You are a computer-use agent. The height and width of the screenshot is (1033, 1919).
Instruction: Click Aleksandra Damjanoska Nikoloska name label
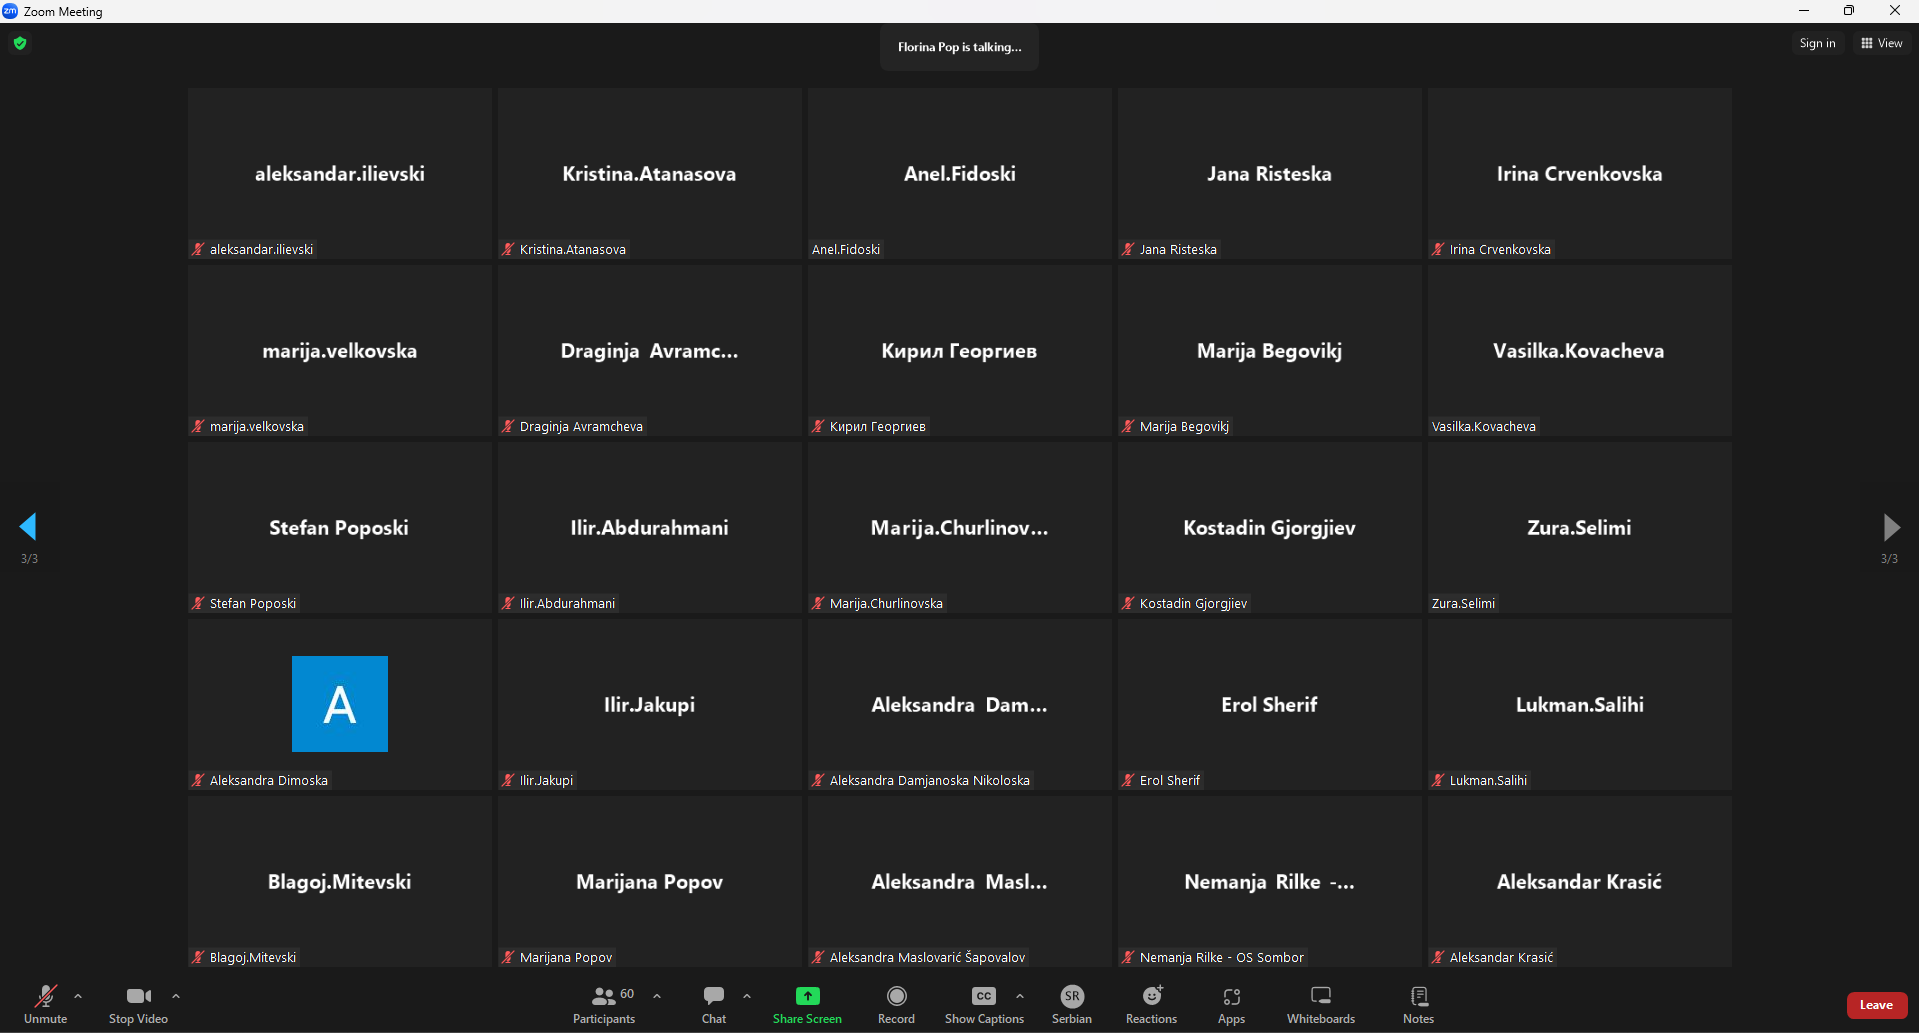(930, 780)
